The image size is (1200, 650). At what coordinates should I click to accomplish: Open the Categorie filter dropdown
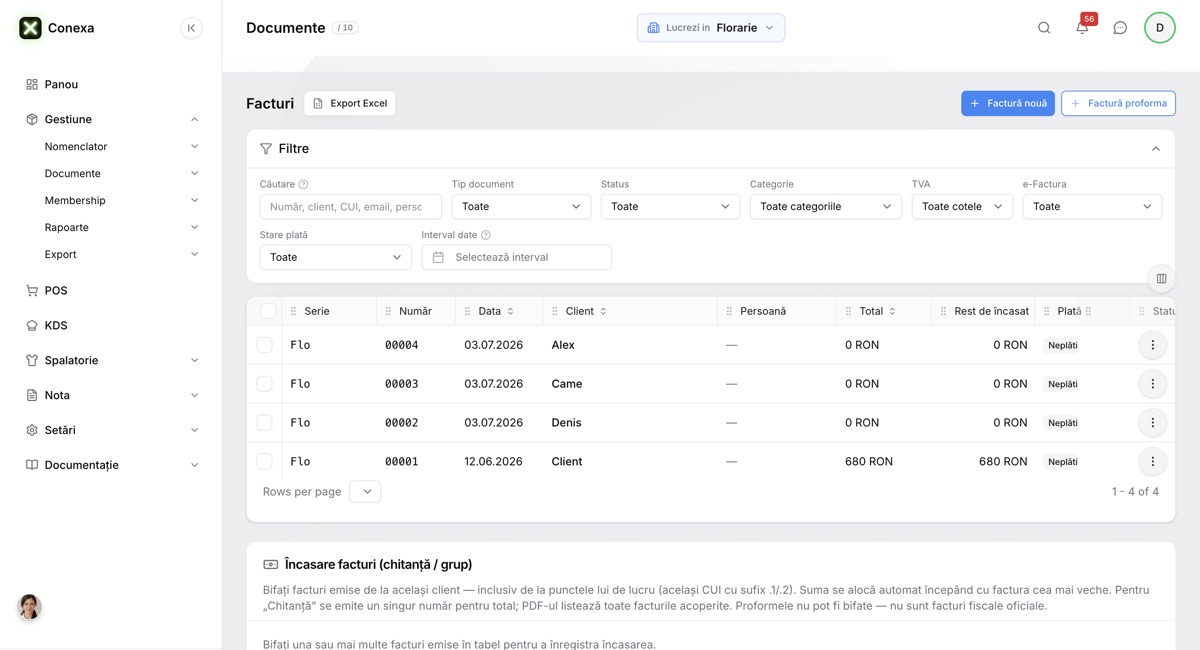point(826,207)
